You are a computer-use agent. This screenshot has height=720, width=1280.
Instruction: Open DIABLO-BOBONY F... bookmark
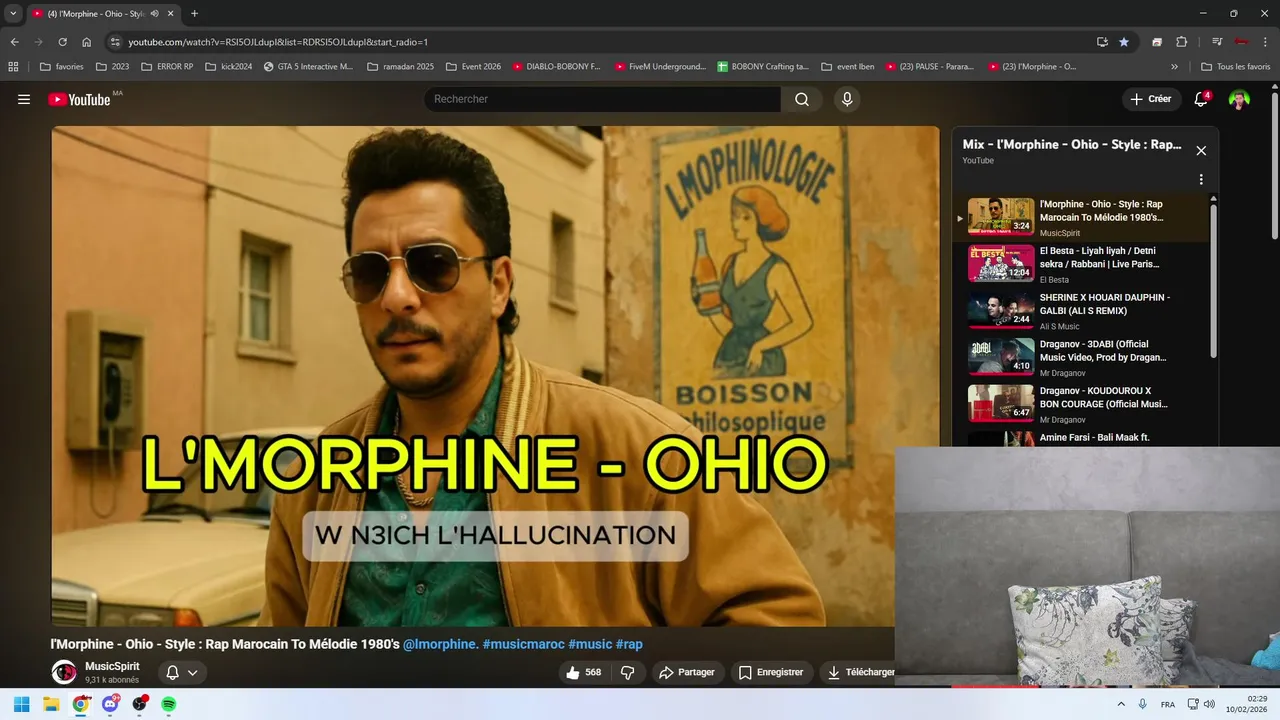point(556,67)
